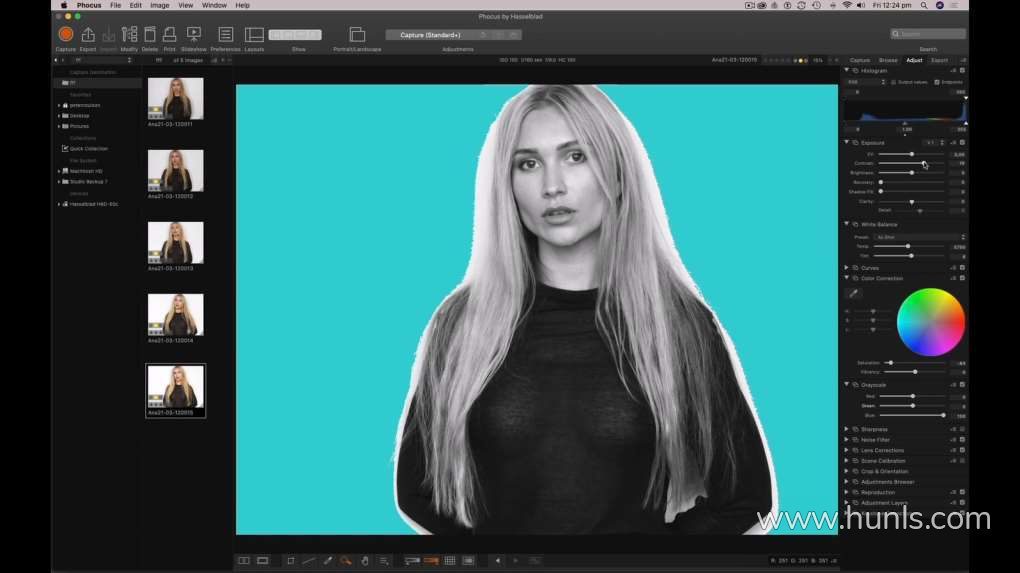Open the Window menu

point(214,5)
